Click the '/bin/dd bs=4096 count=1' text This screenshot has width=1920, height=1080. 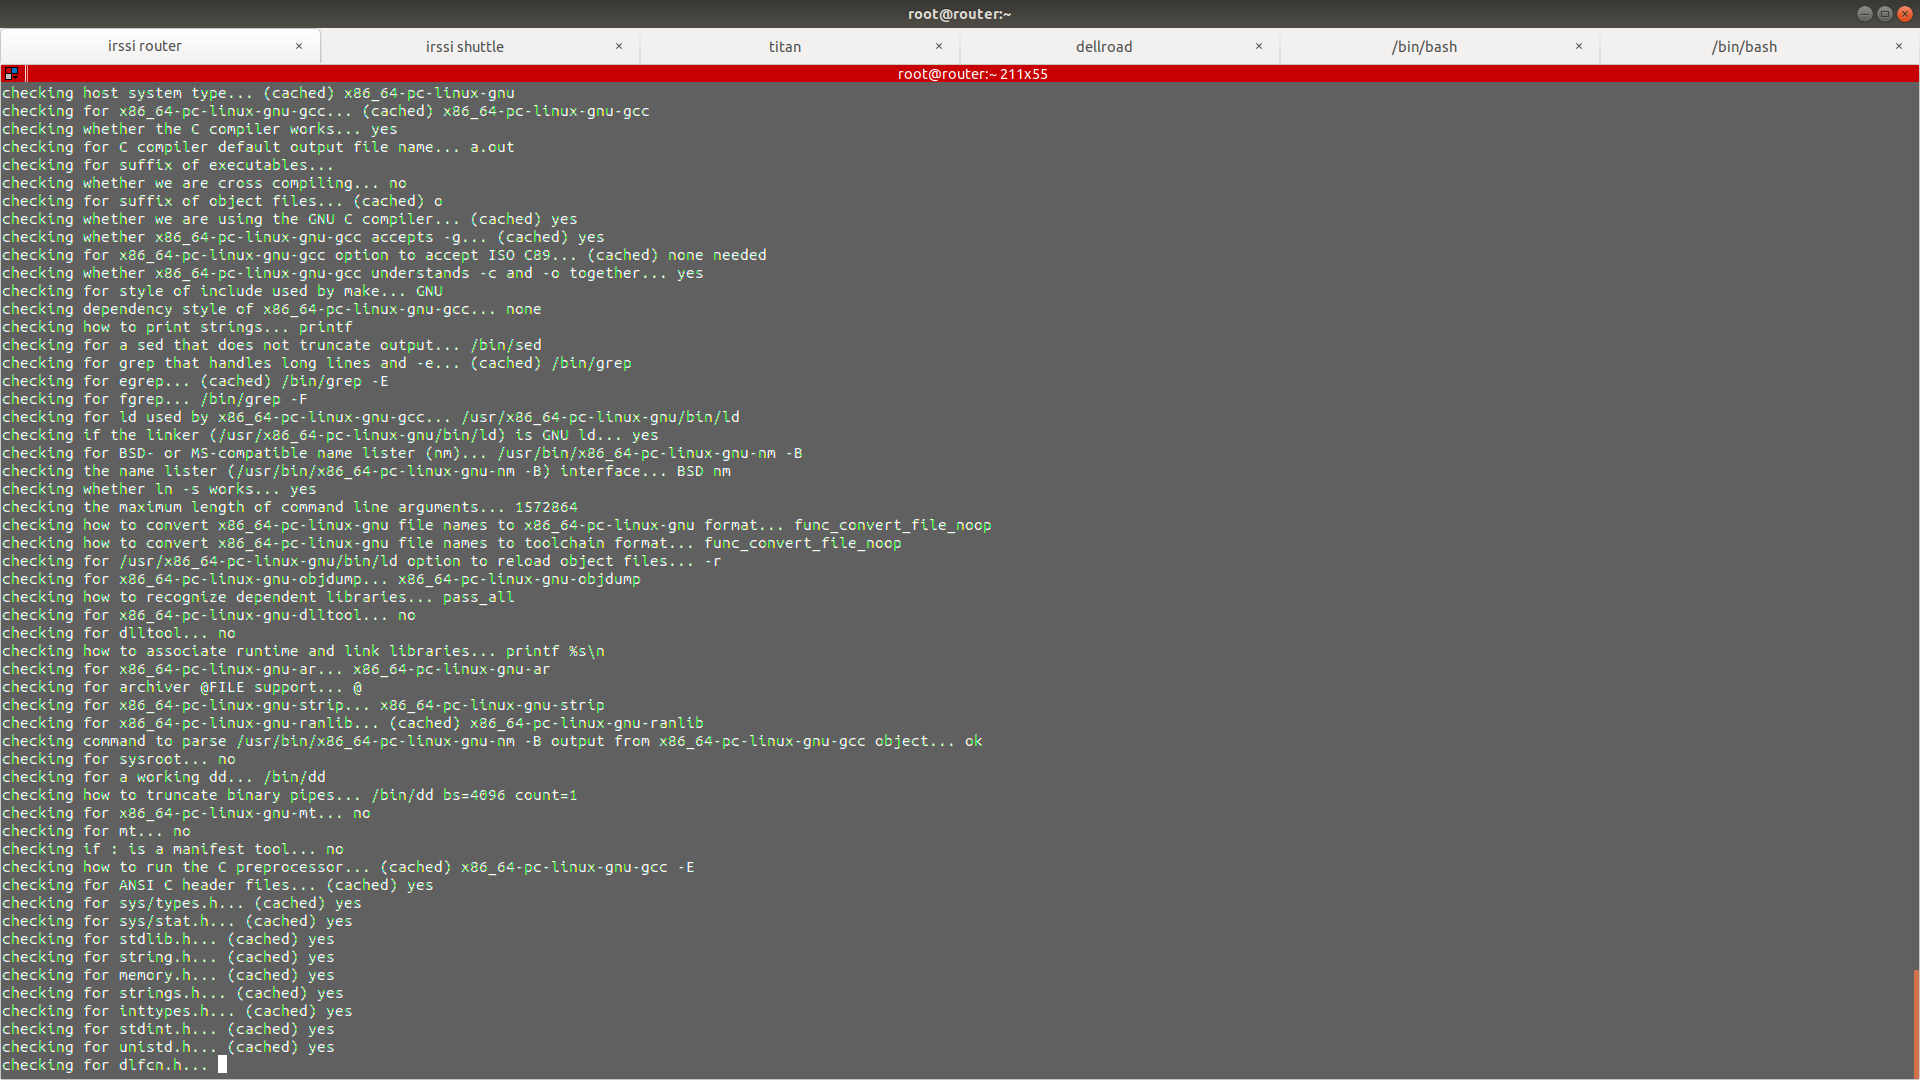(x=474, y=795)
